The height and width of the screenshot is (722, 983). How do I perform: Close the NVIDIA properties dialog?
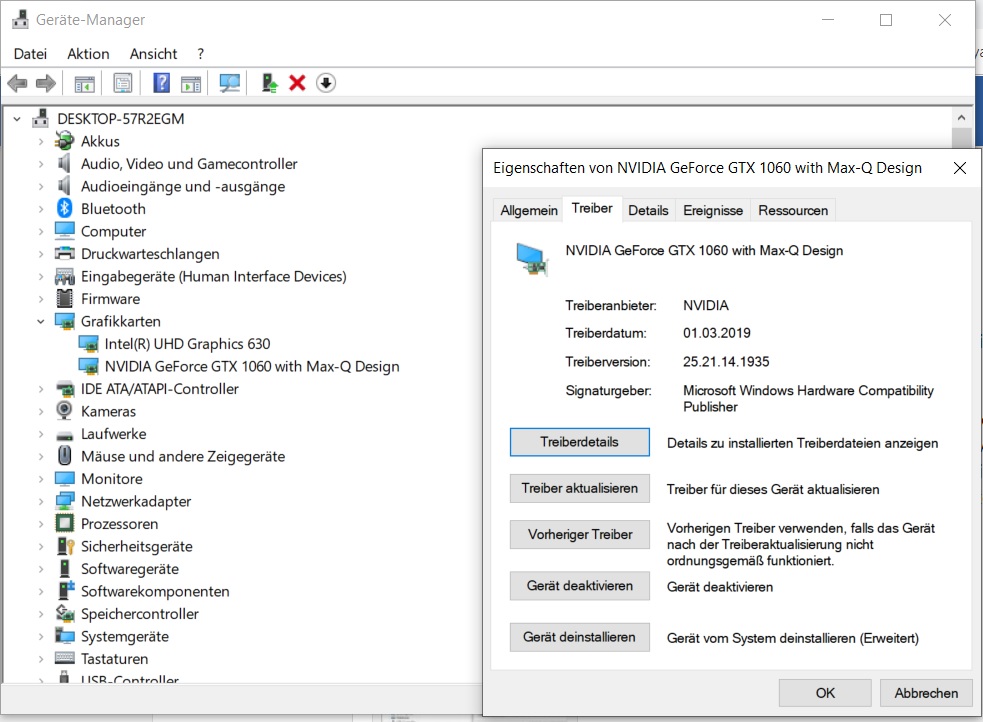pyautogui.click(x=959, y=168)
